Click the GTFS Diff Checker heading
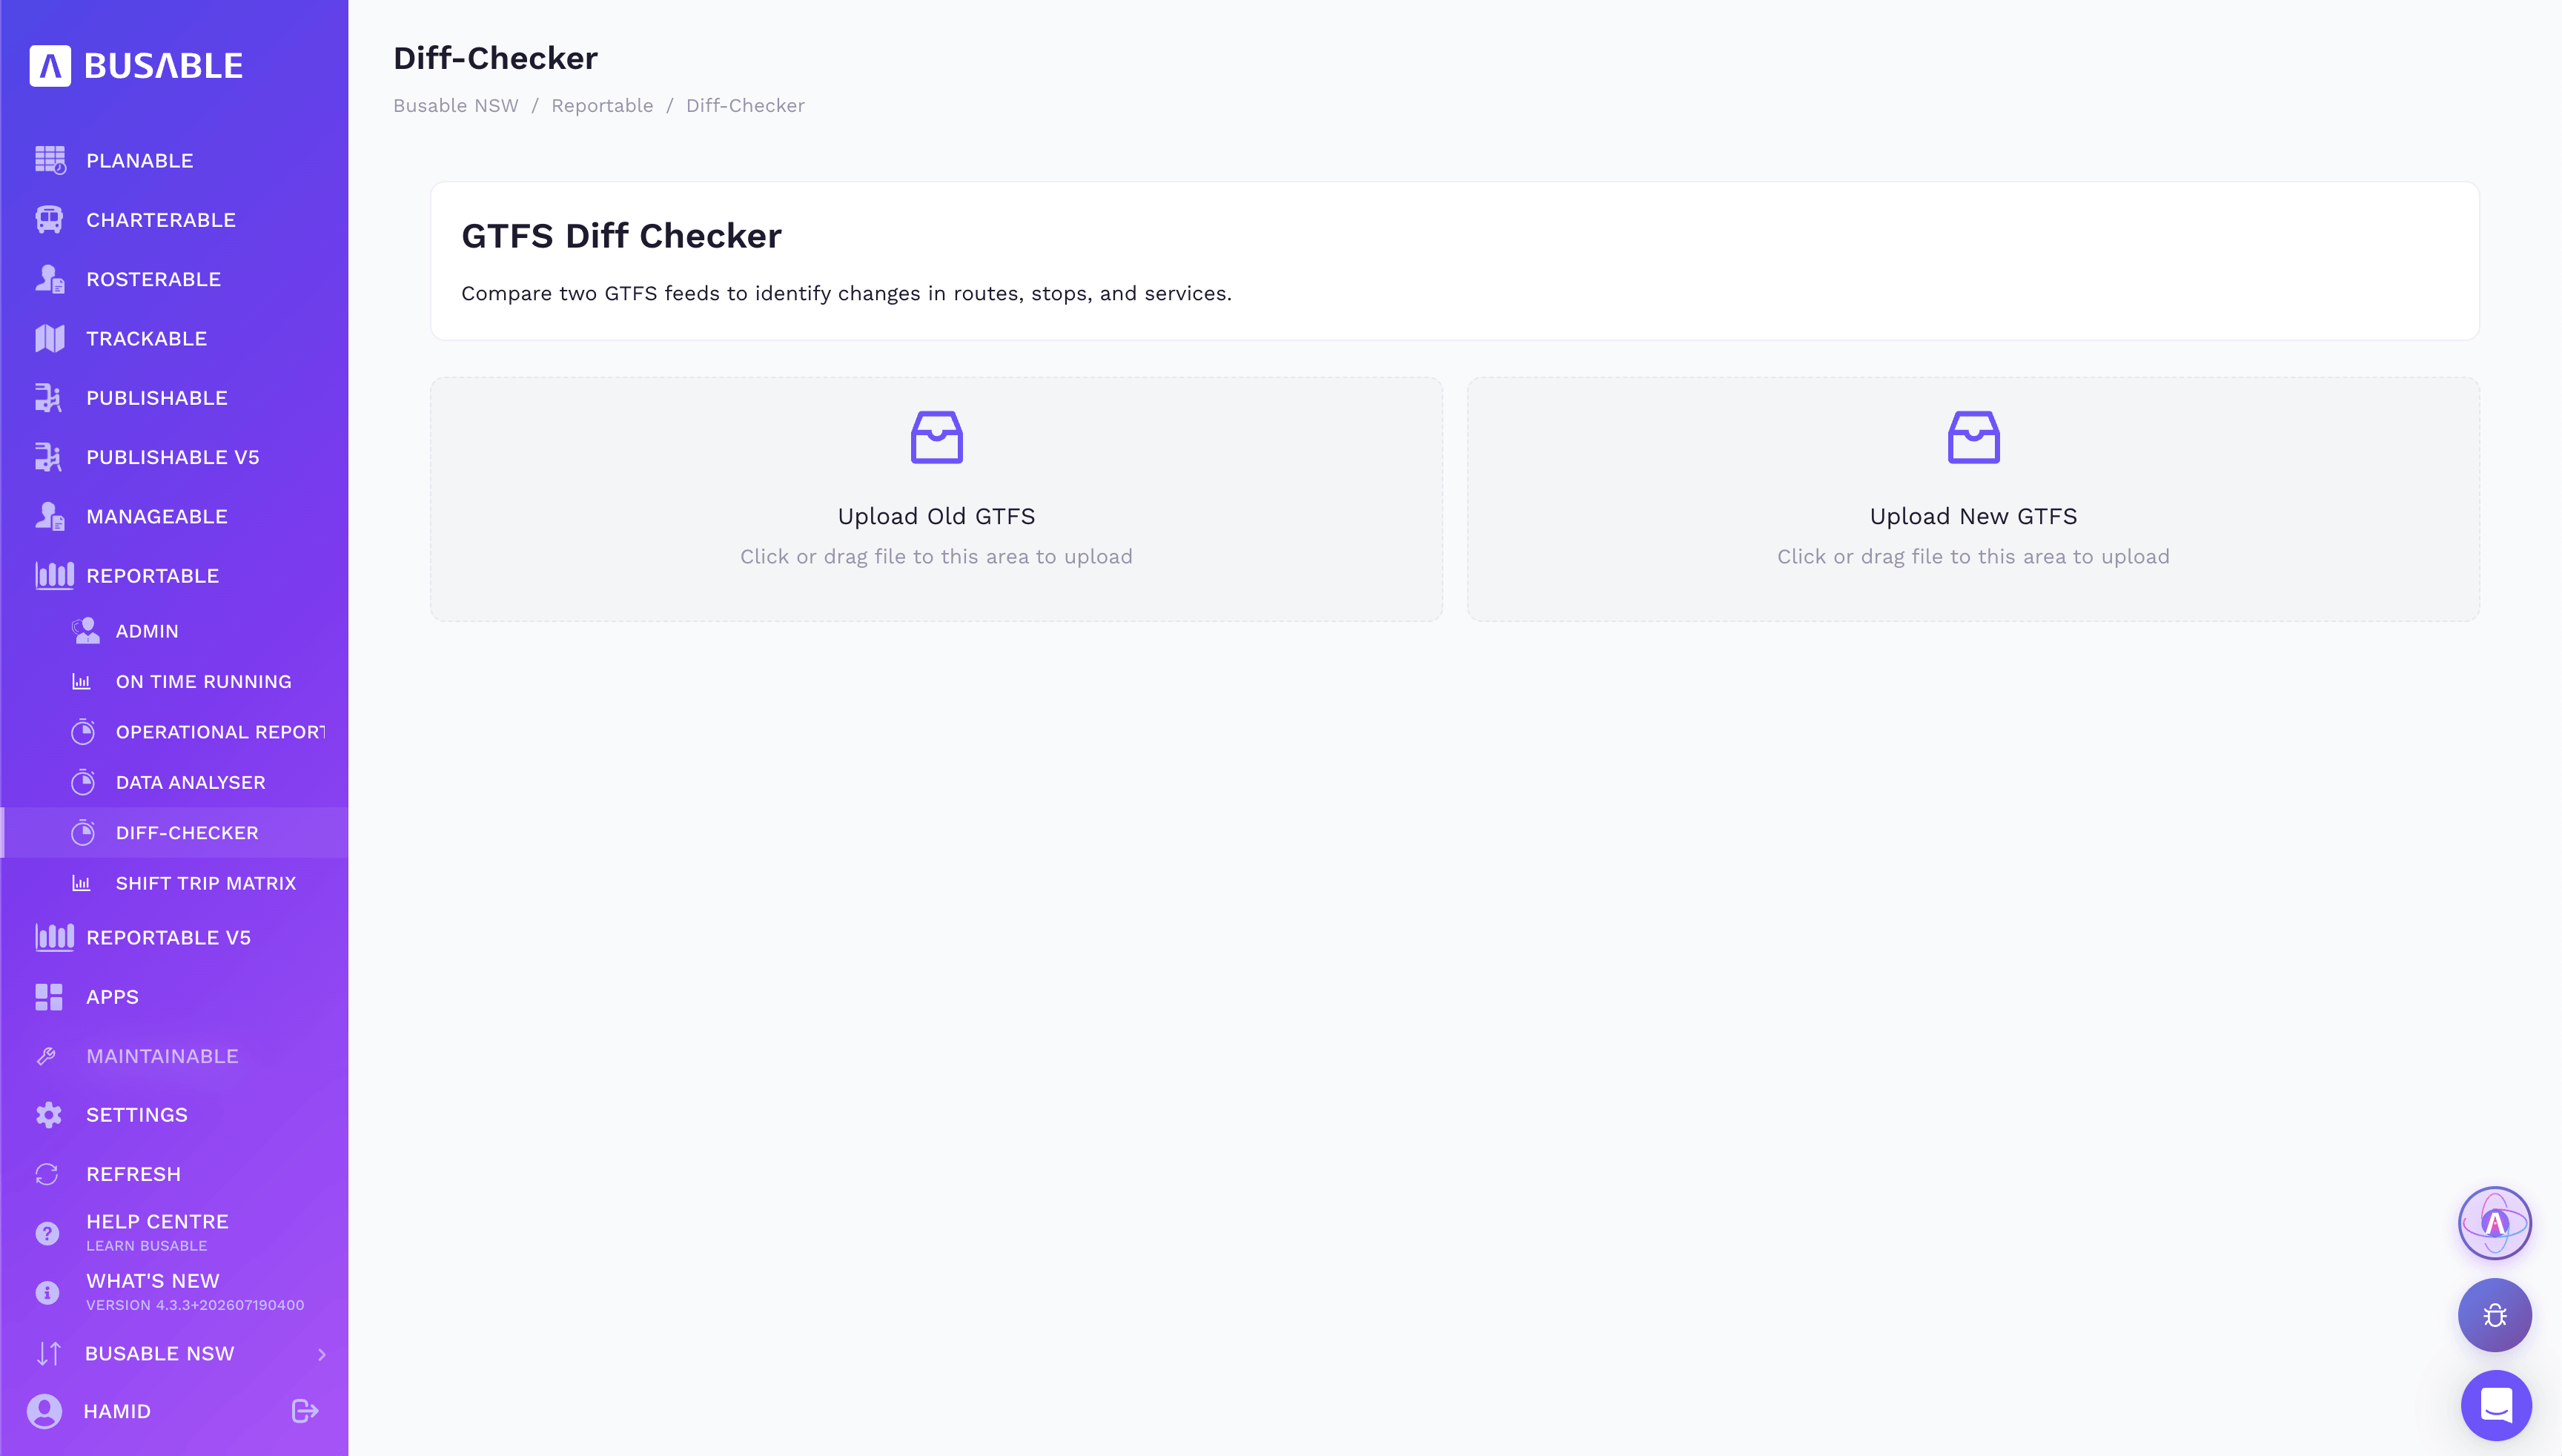Viewport: 2562px width, 1456px height. [621, 236]
